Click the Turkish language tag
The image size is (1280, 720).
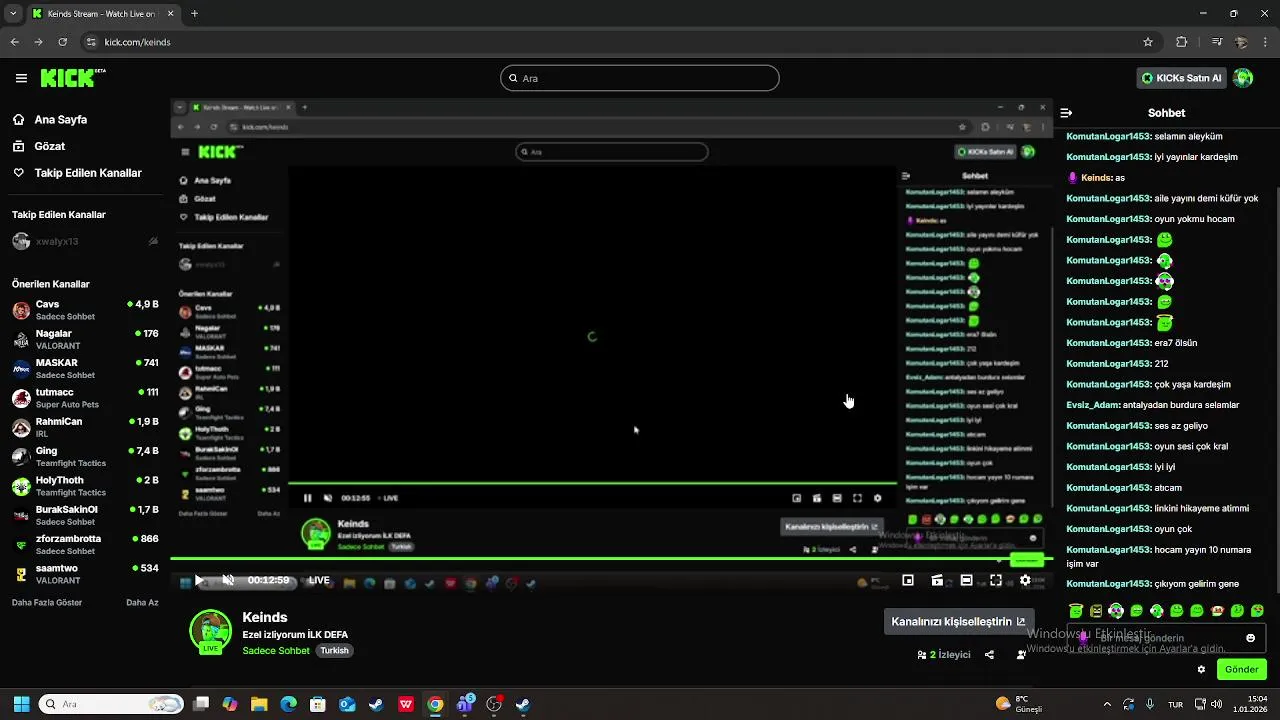coord(334,651)
